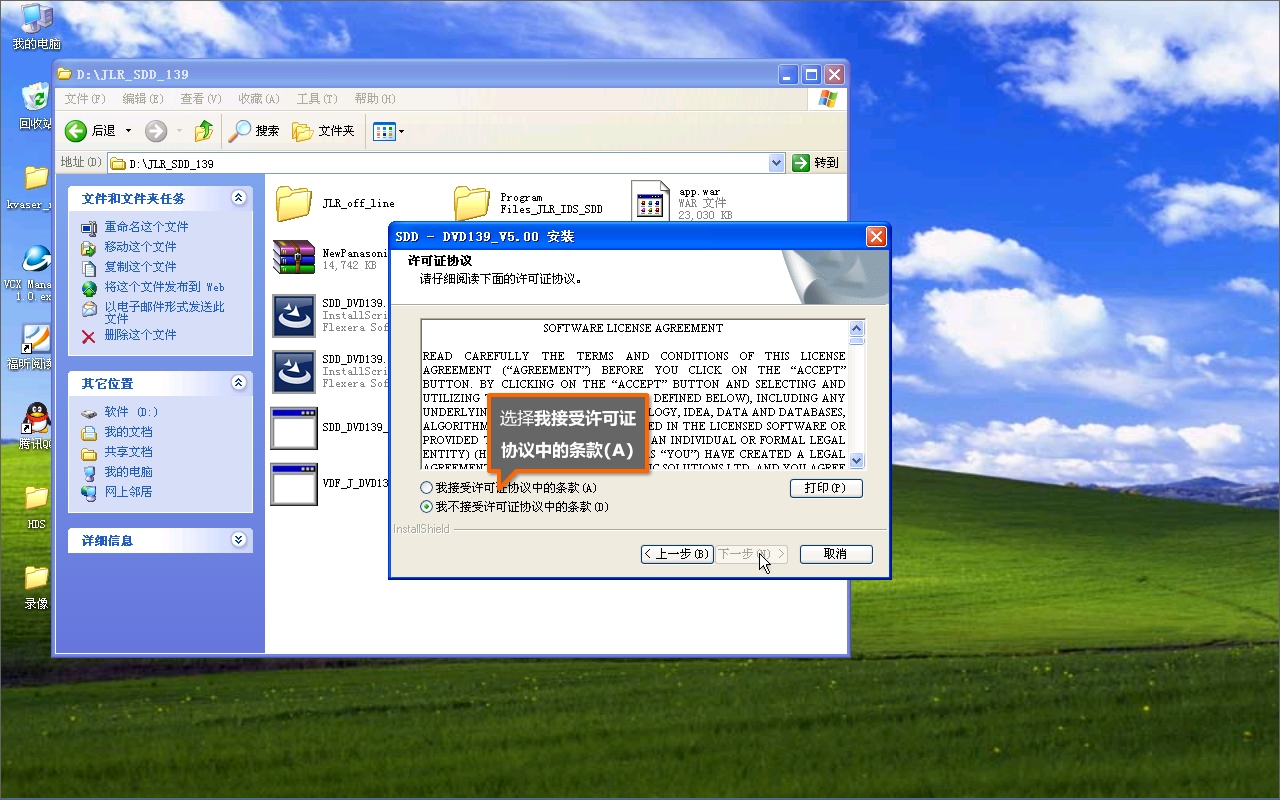Select the SDD_DVD139_ application window icon
1280x800 pixels.
coord(294,428)
